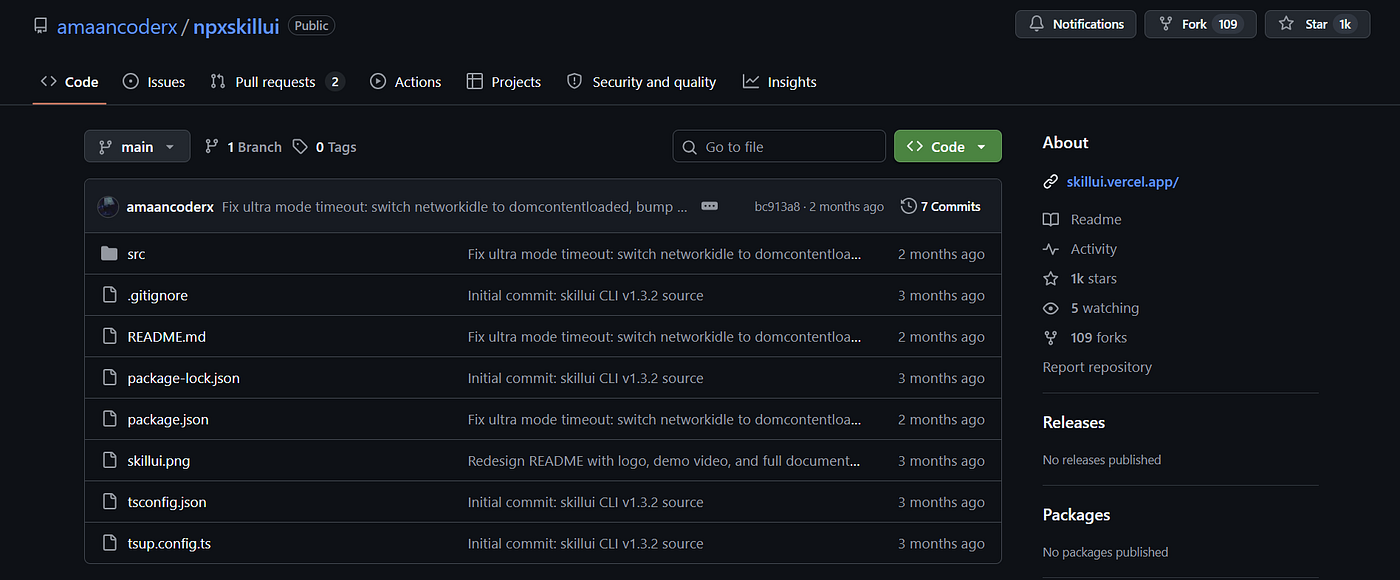Open the tsup.config.ts file
The height and width of the screenshot is (580, 1400).
click(x=169, y=544)
